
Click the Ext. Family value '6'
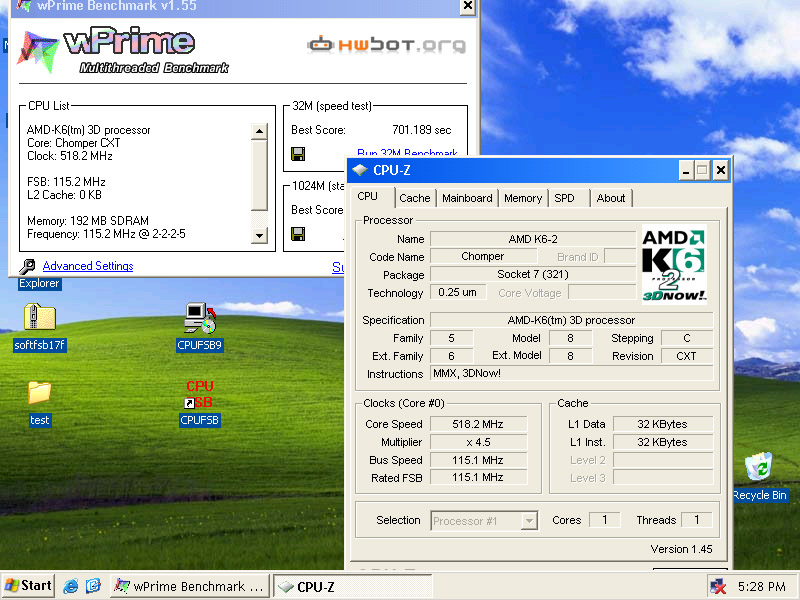[x=452, y=356]
